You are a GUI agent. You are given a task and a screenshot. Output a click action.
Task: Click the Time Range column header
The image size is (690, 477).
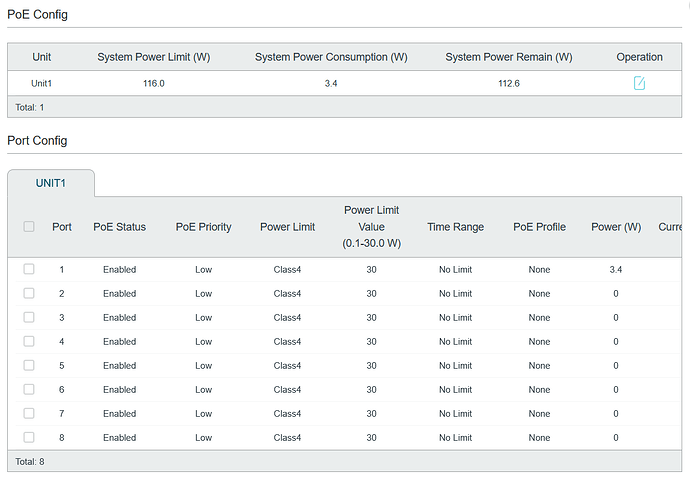(x=455, y=227)
